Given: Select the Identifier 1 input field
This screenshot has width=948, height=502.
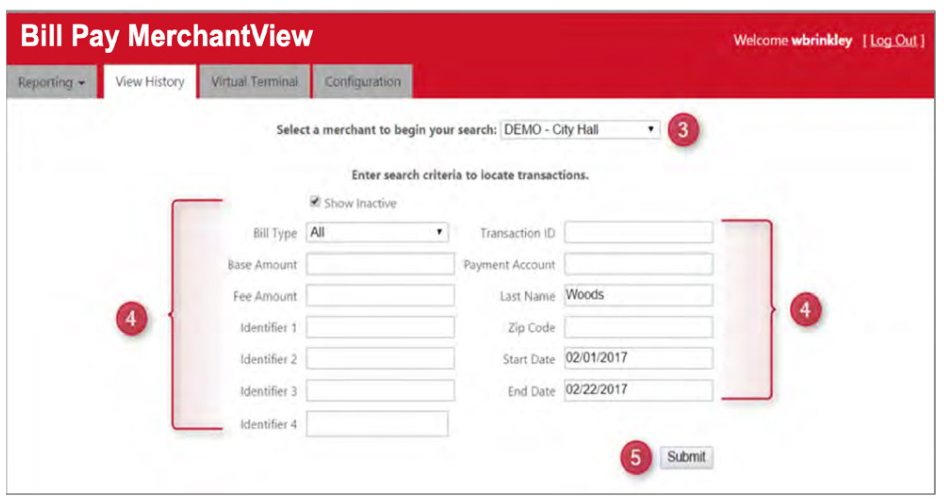Looking at the screenshot, I should click(x=380, y=327).
